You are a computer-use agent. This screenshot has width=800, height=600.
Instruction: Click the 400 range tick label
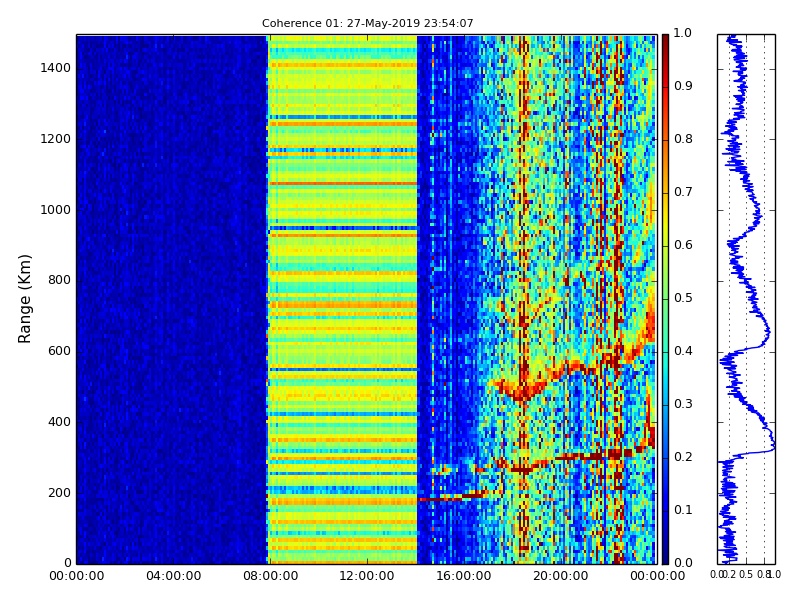click(59, 422)
